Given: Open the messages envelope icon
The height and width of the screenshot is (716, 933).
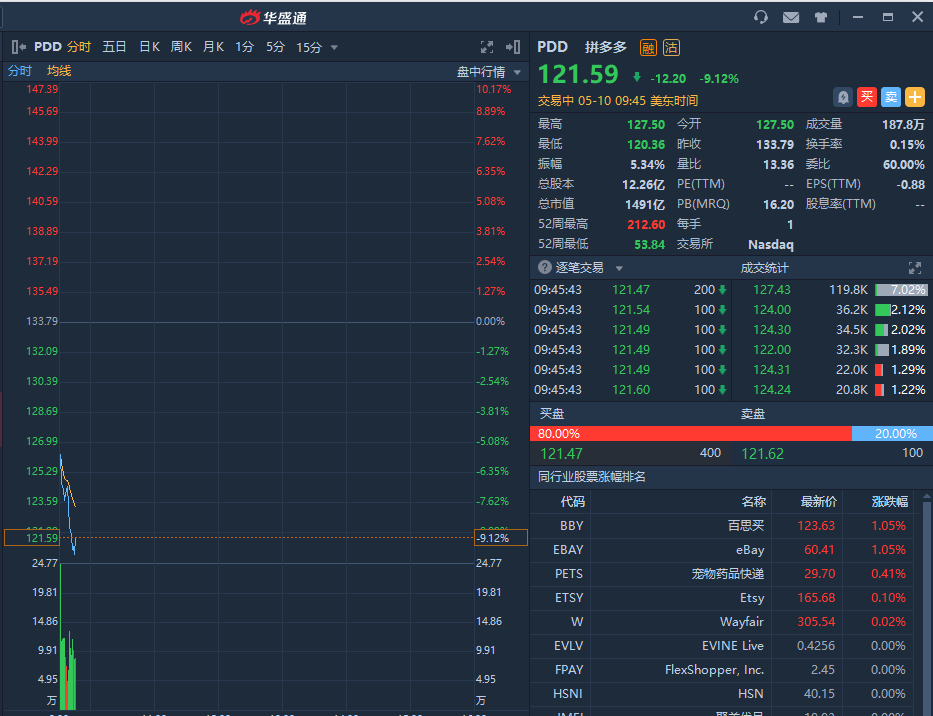Looking at the screenshot, I should tap(791, 17).
